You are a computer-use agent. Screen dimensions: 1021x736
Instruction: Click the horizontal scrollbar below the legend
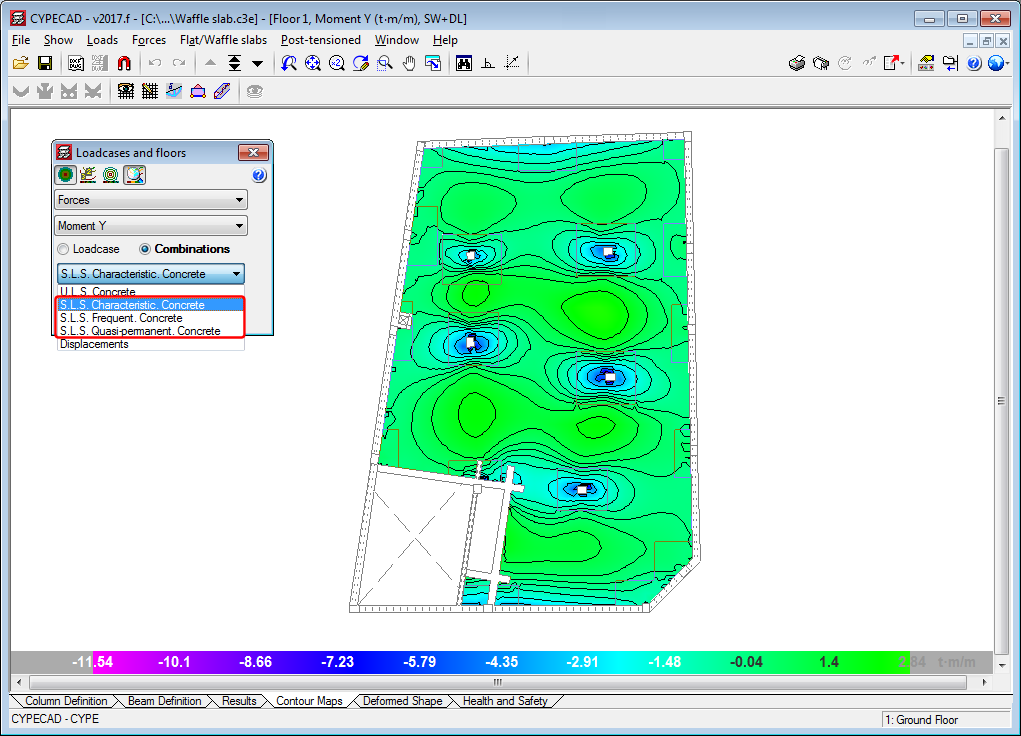[x=500, y=682]
